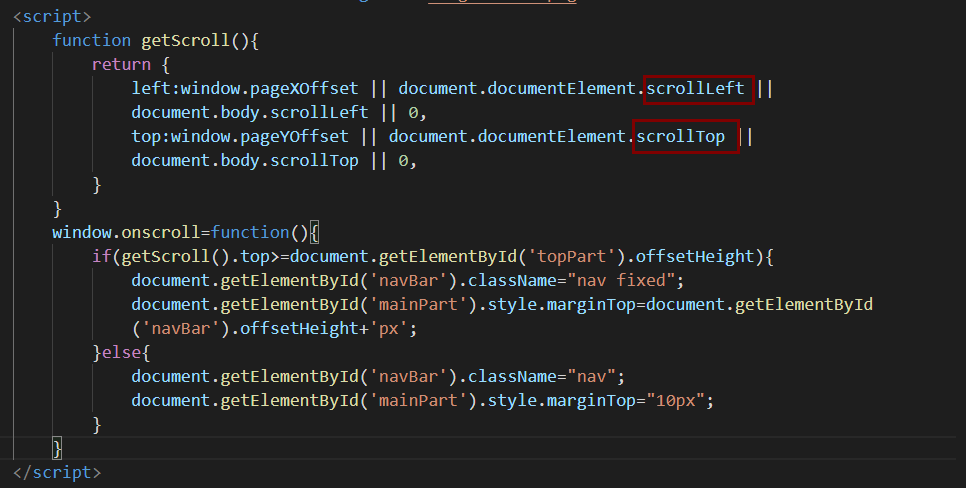Click window.pageXOffset in the left line
The width and height of the screenshot is (966, 488).
pos(269,89)
